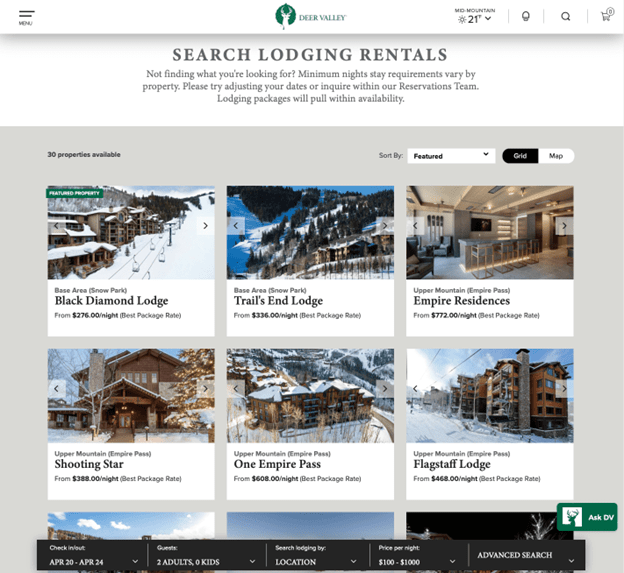Previous photo arrow on Shooting Star
The height and width of the screenshot is (573, 624).
[56, 389]
